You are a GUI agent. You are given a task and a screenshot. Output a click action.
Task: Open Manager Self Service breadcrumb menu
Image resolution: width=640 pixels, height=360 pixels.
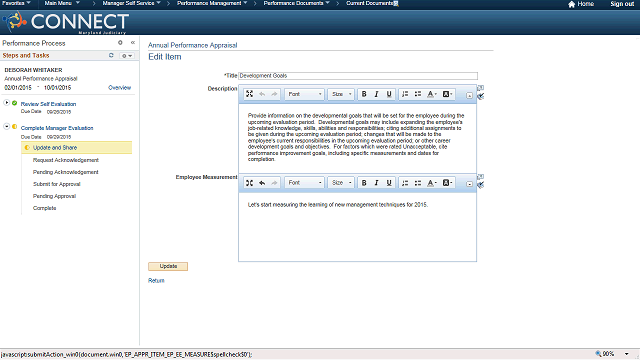point(131,3)
